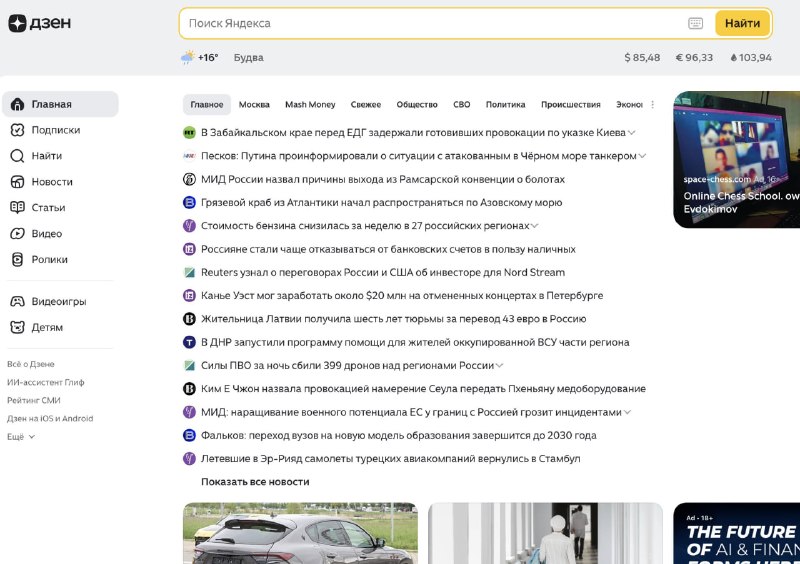Select the Главное news tab
This screenshot has height=564, width=800.
click(x=207, y=105)
